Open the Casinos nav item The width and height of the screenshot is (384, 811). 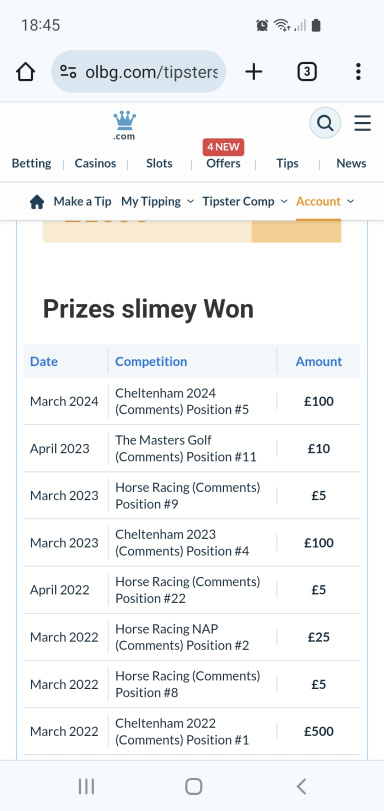pos(95,163)
